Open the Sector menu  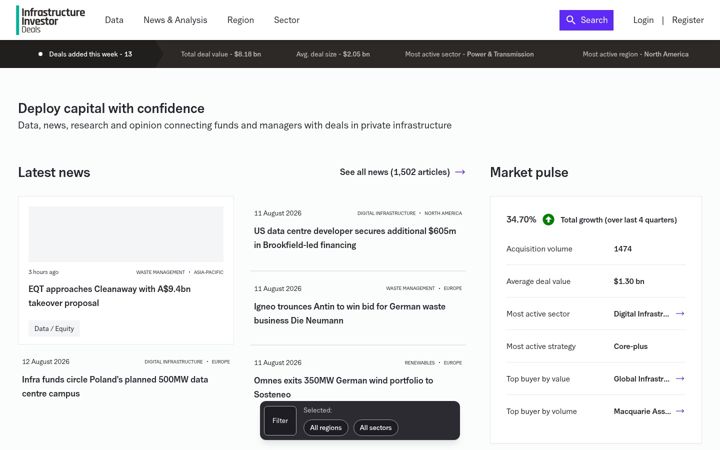tap(287, 20)
